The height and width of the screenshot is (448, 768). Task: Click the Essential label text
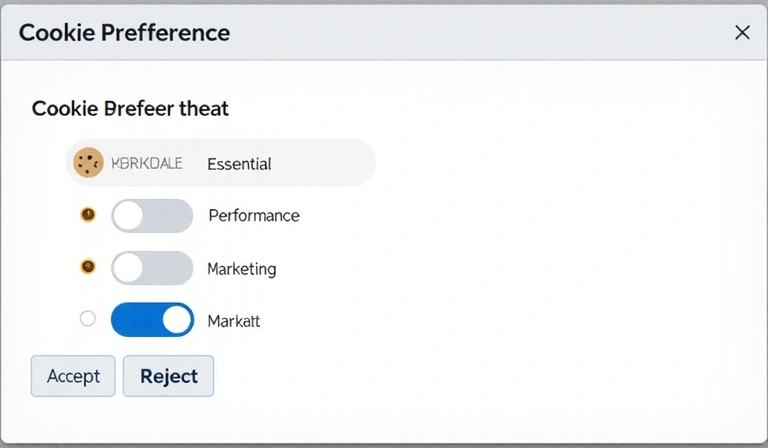click(x=239, y=164)
